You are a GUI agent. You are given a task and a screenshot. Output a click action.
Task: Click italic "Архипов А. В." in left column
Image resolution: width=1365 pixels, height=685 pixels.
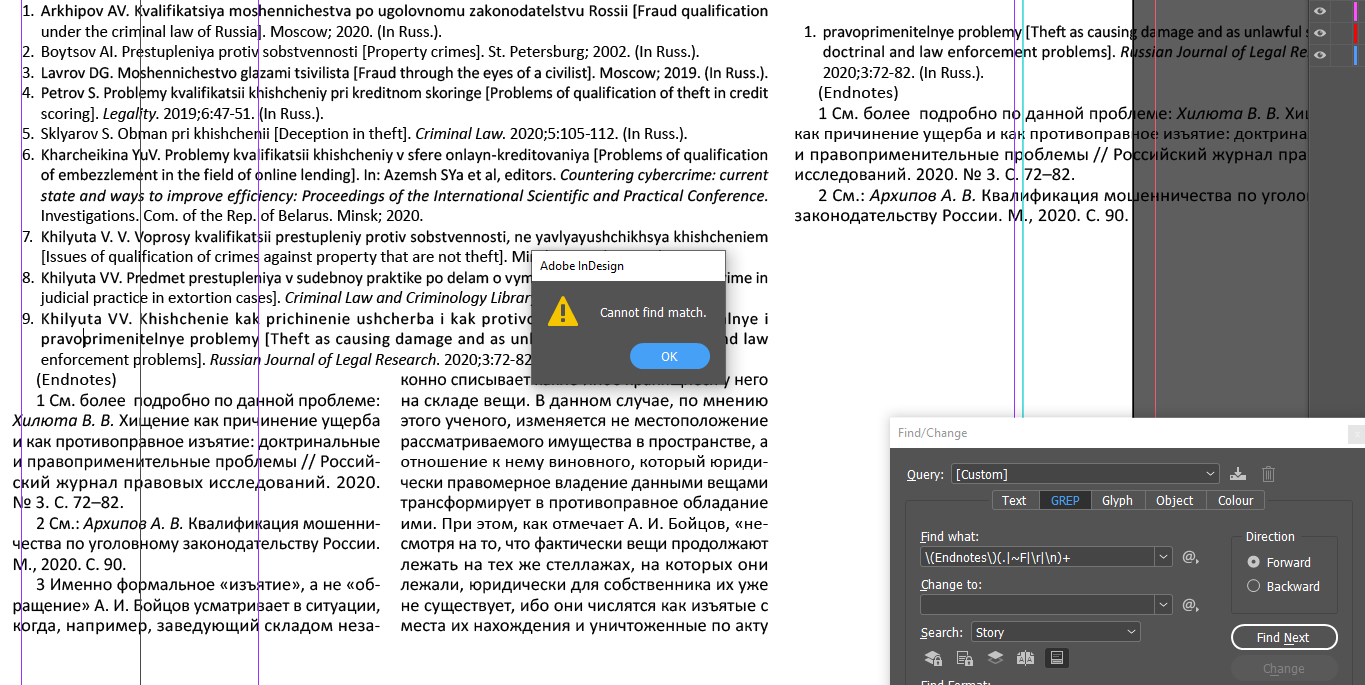pos(133,523)
